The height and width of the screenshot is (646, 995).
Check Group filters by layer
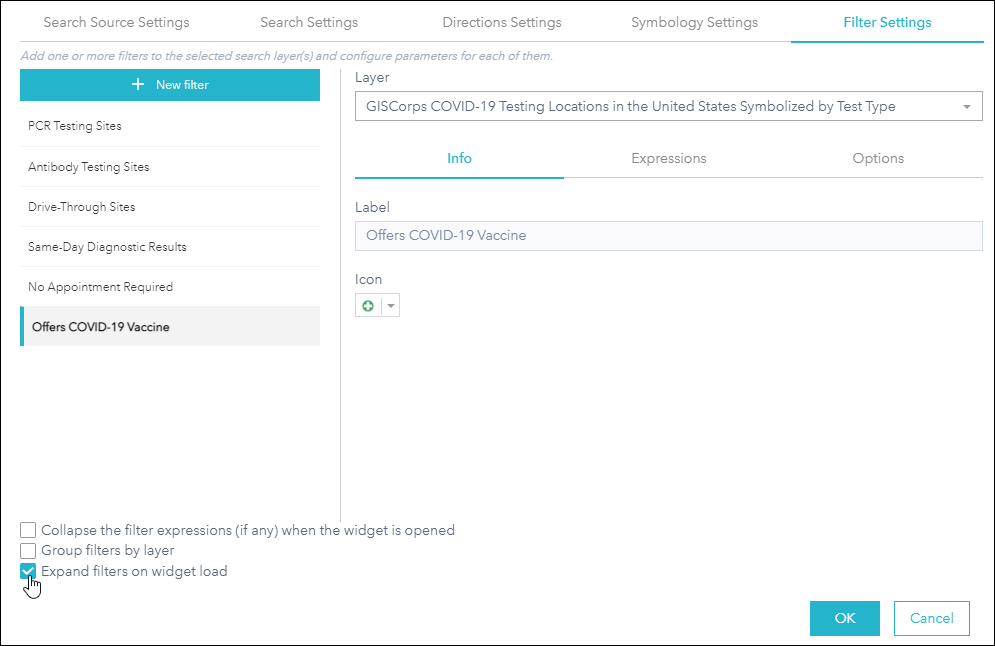[x=28, y=550]
